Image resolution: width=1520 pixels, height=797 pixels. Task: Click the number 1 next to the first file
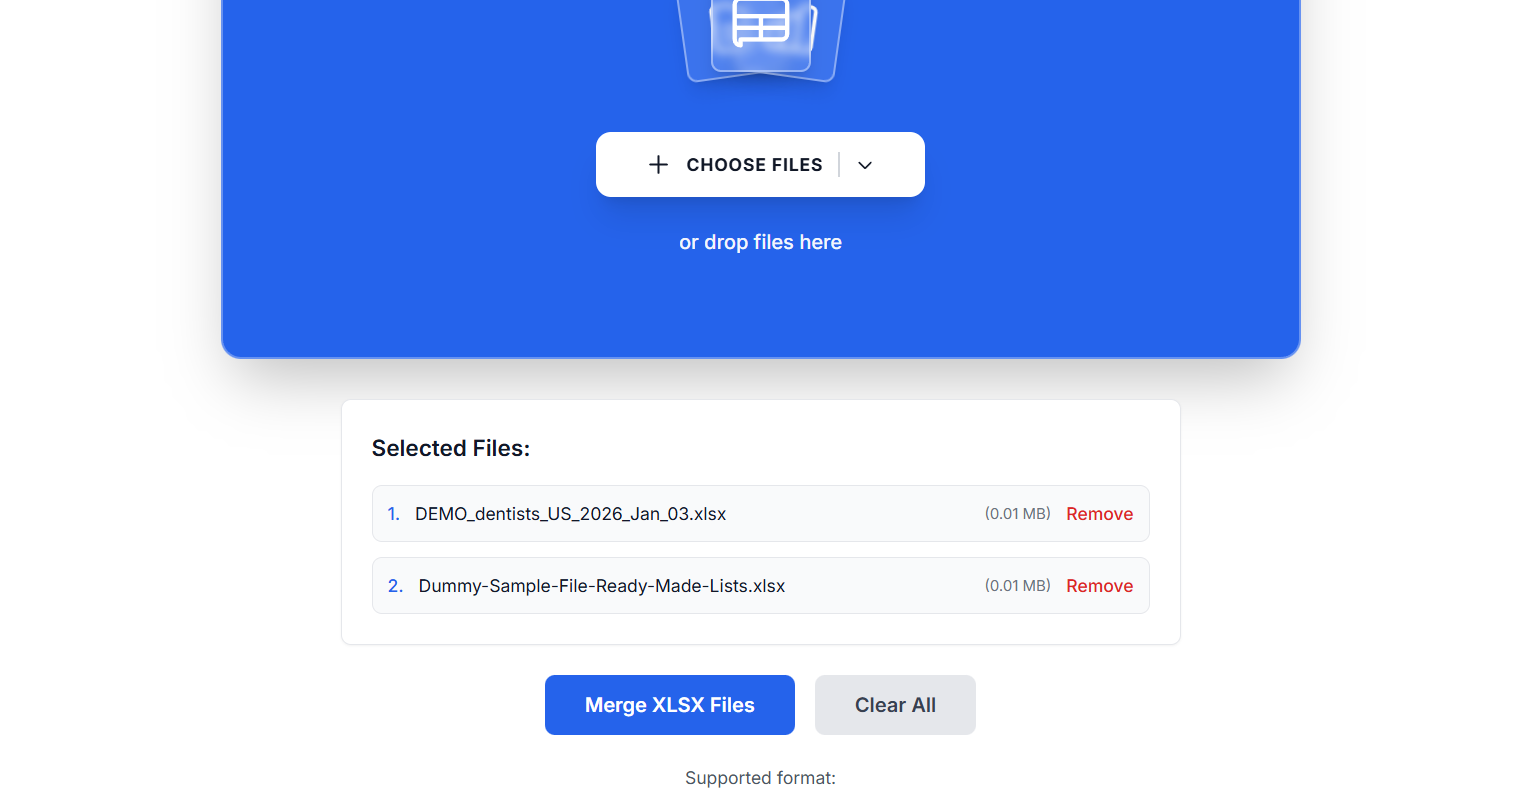point(393,513)
